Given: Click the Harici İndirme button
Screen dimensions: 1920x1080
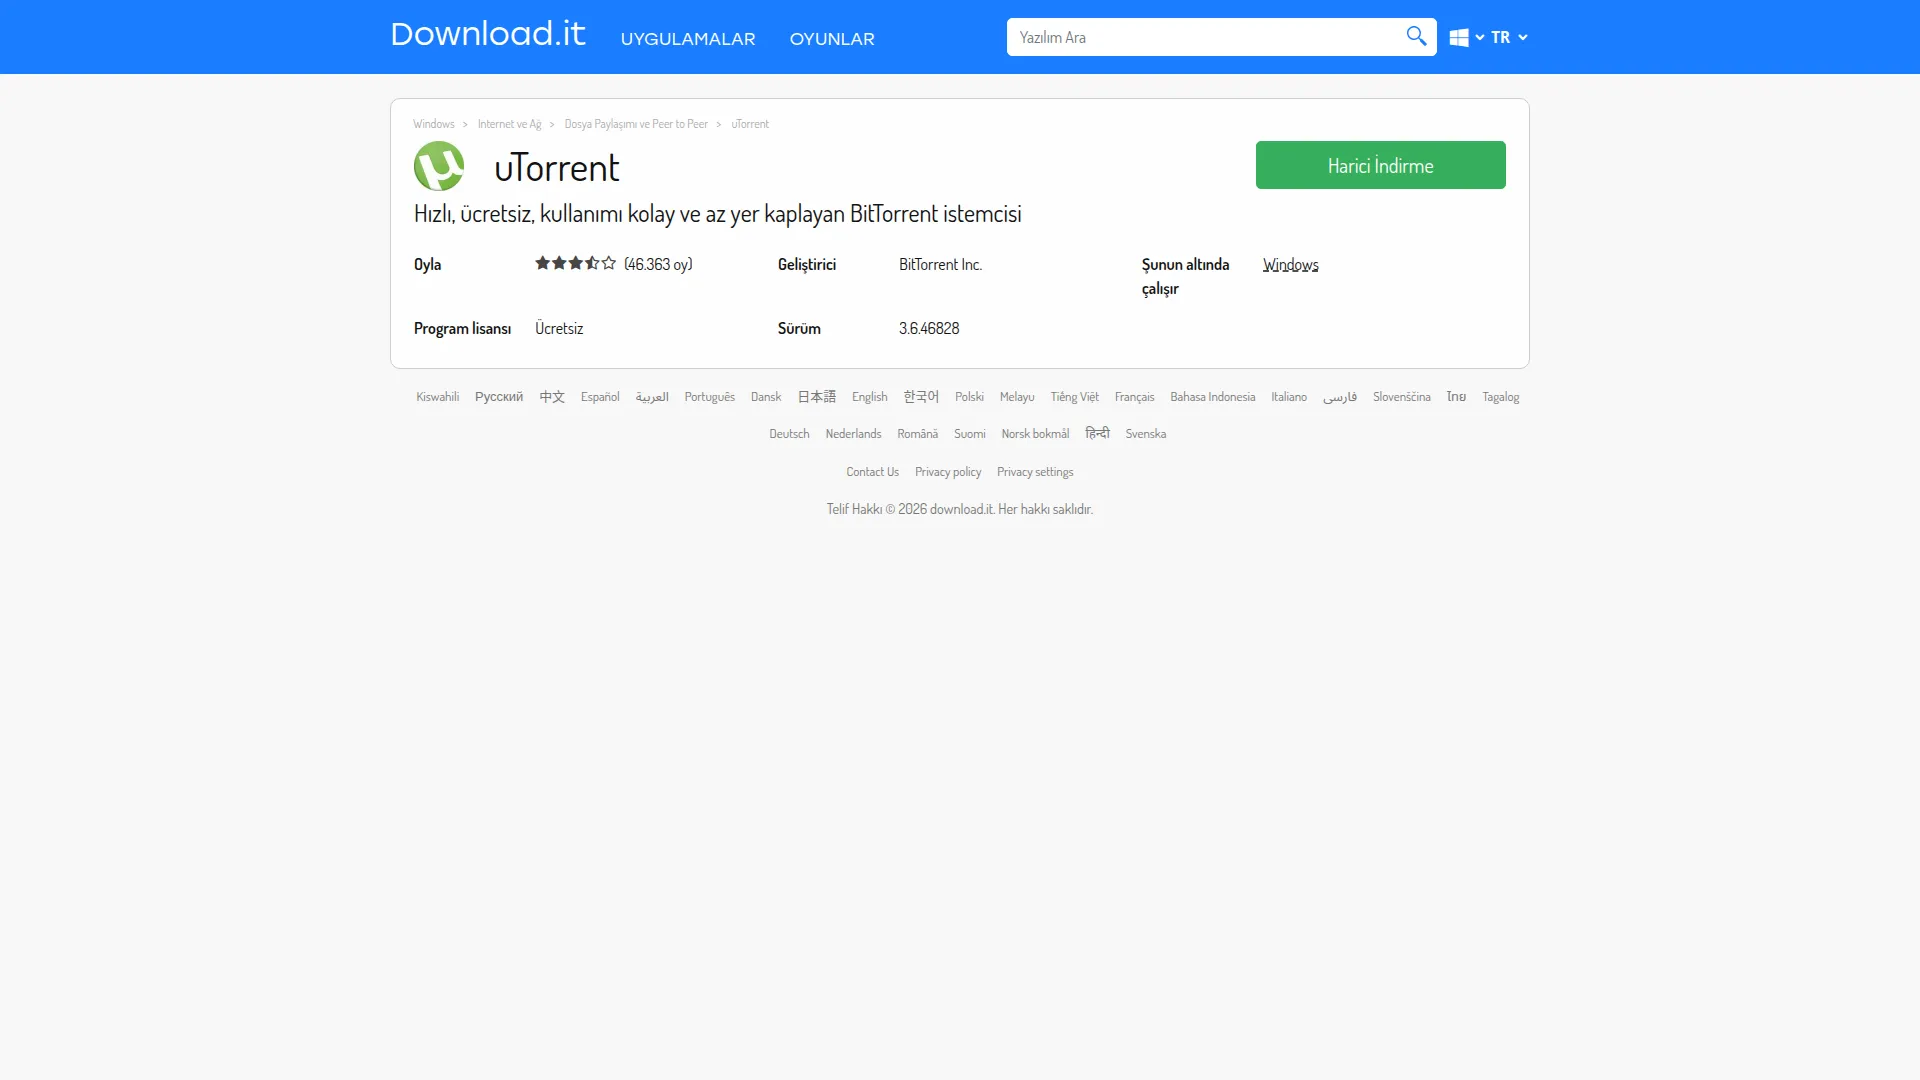Looking at the screenshot, I should coord(1380,165).
